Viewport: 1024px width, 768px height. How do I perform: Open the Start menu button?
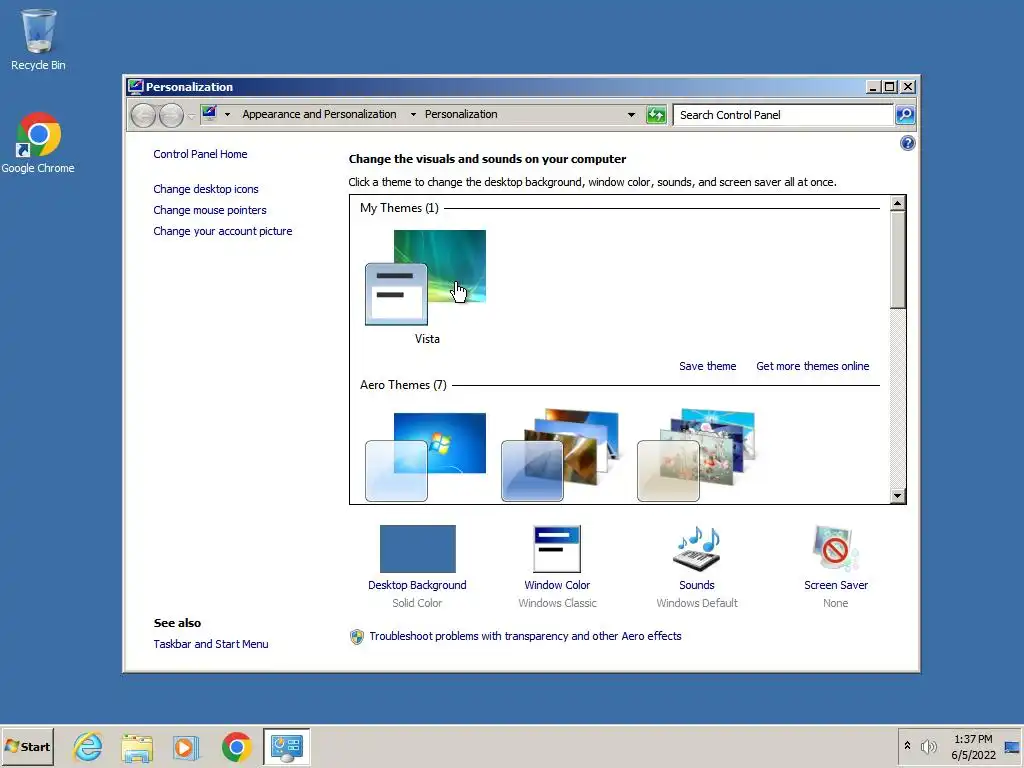(27, 747)
